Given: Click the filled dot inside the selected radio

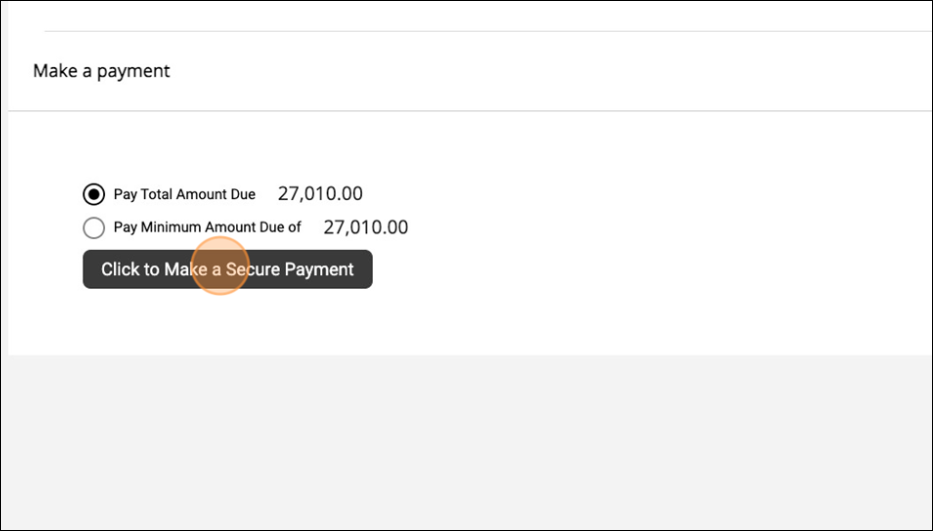Looking at the screenshot, I should click(94, 194).
